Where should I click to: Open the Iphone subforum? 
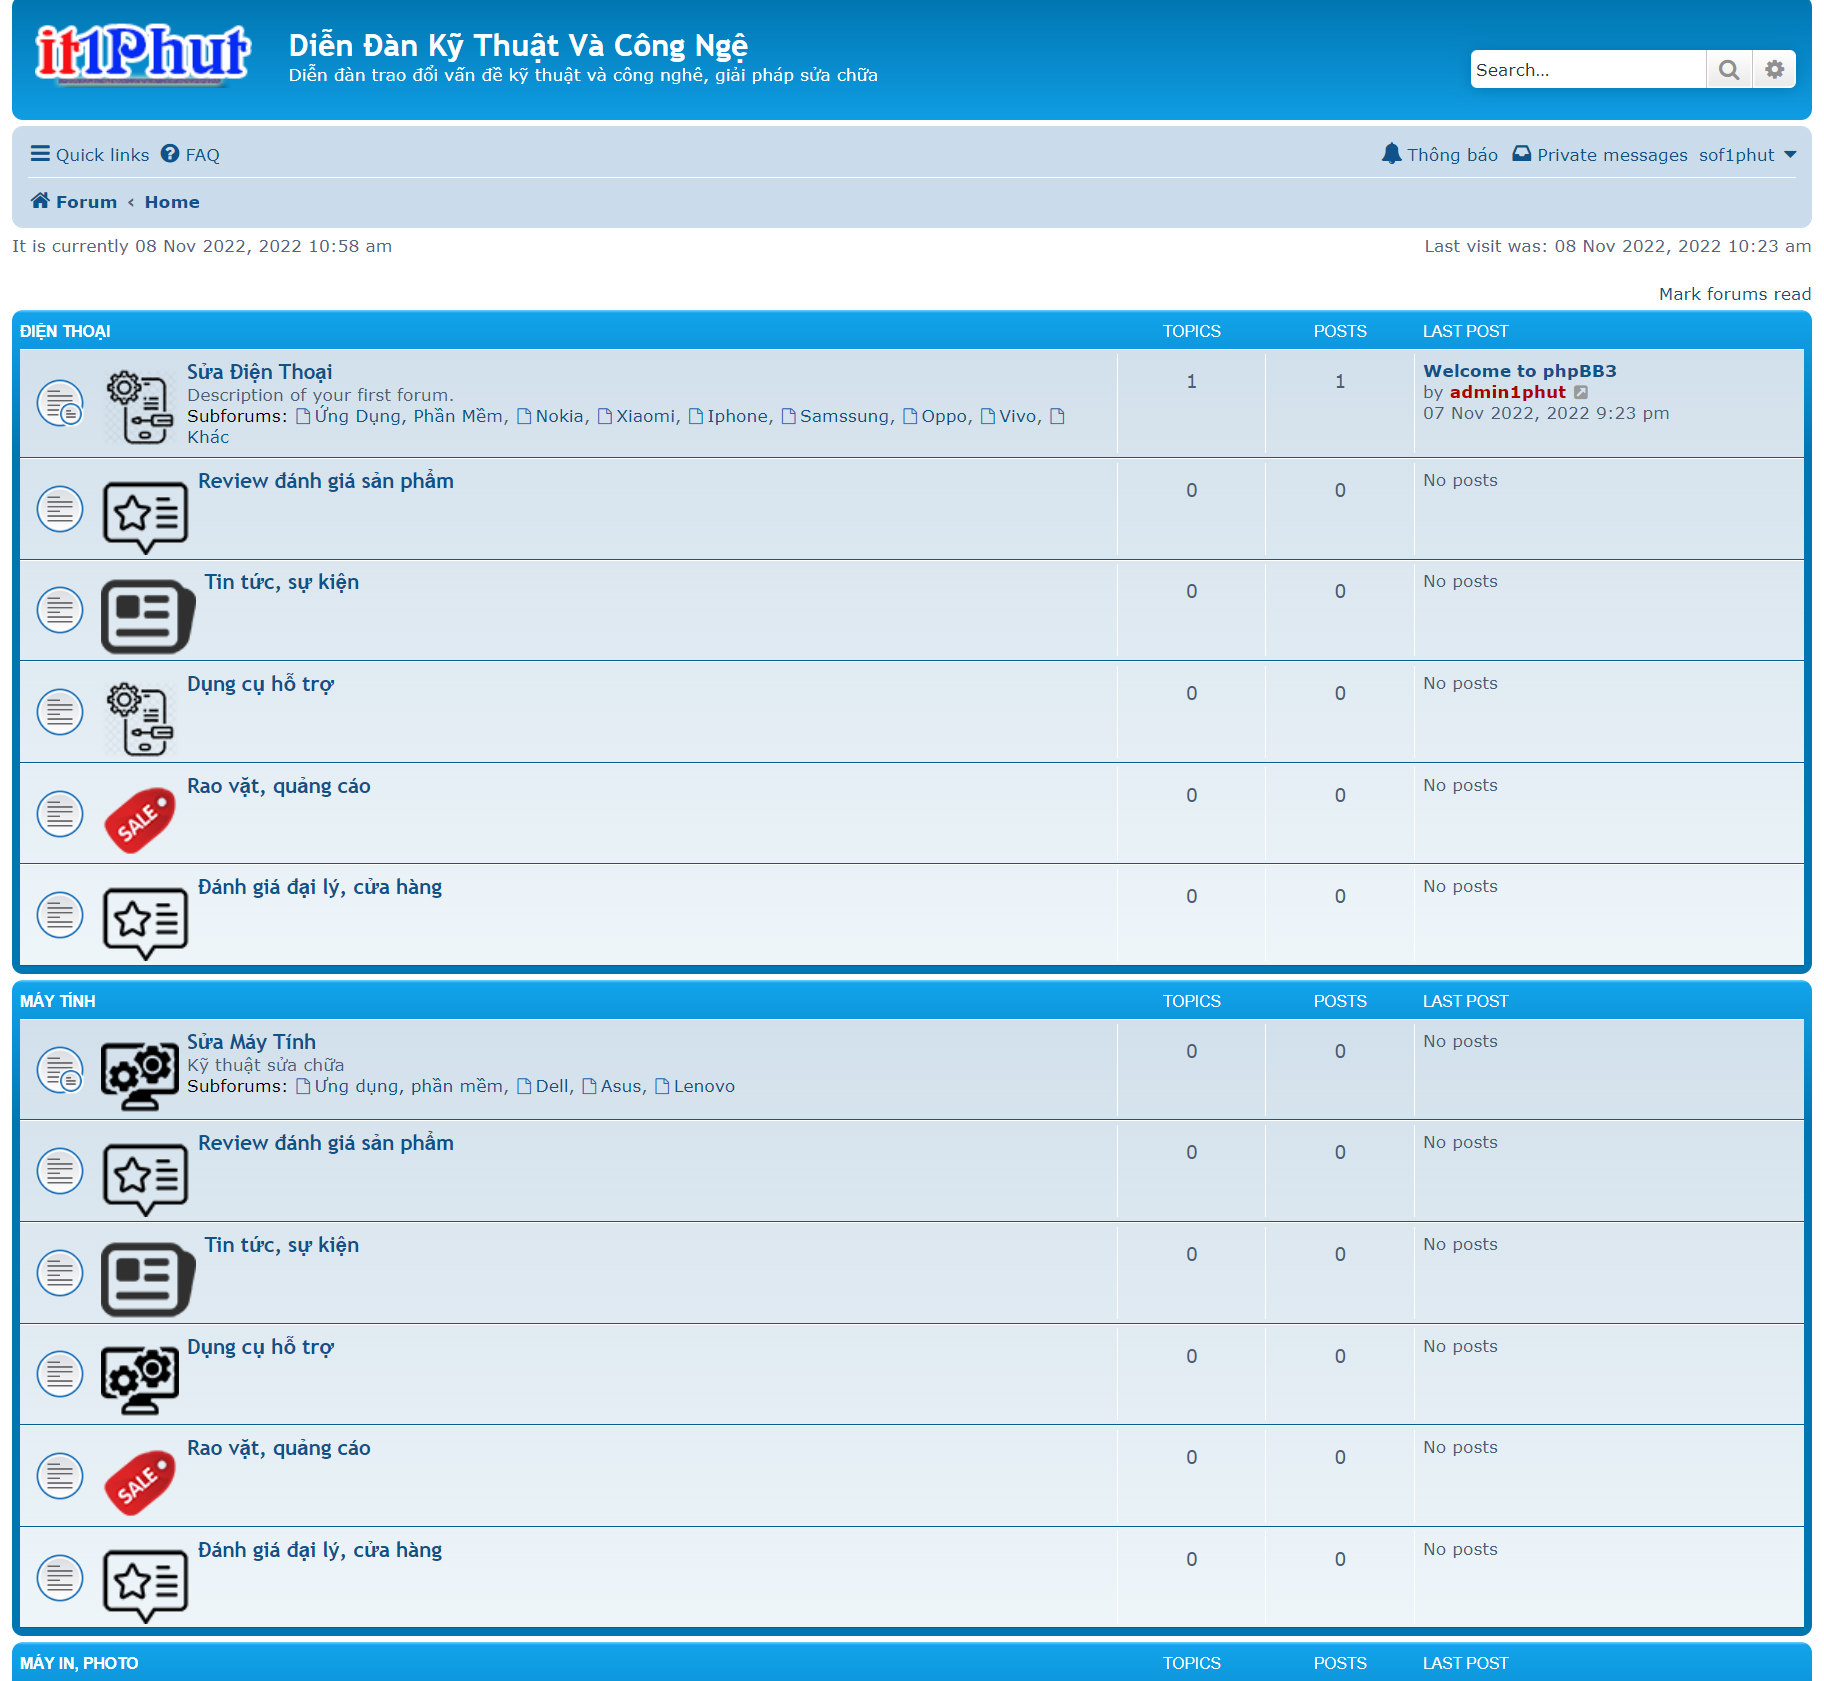coord(739,417)
